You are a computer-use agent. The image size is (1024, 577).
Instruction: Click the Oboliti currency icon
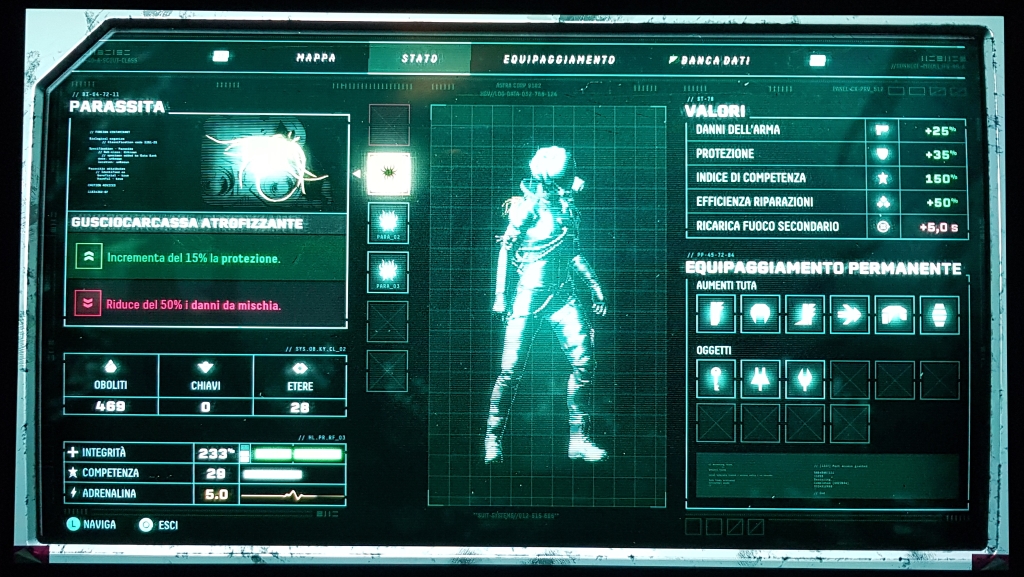(110, 366)
